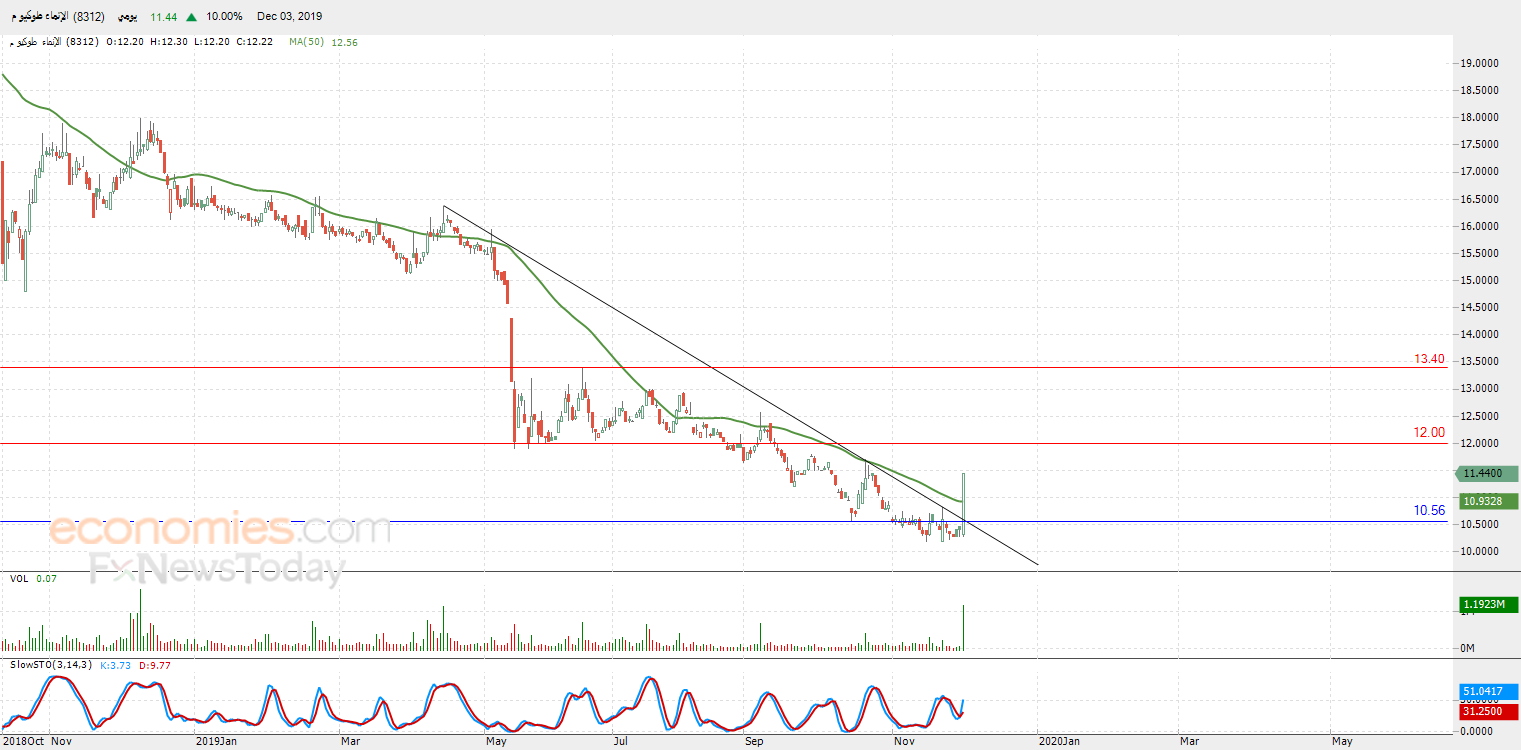Click the 2019Jan date axis label
The height and width of the screenshot is (750, 1521).
click(216, 742)
